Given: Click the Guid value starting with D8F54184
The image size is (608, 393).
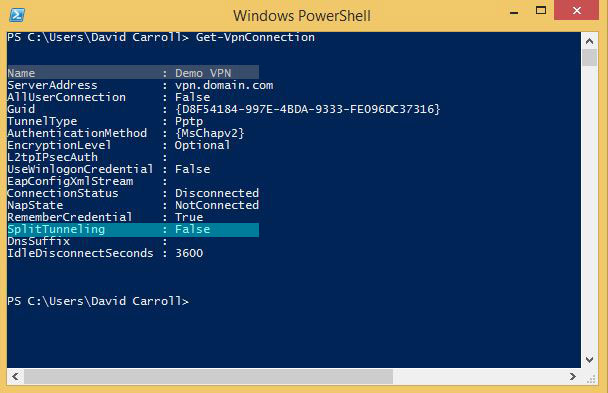Looking at the screenshot, I should (x=307, y=109).
